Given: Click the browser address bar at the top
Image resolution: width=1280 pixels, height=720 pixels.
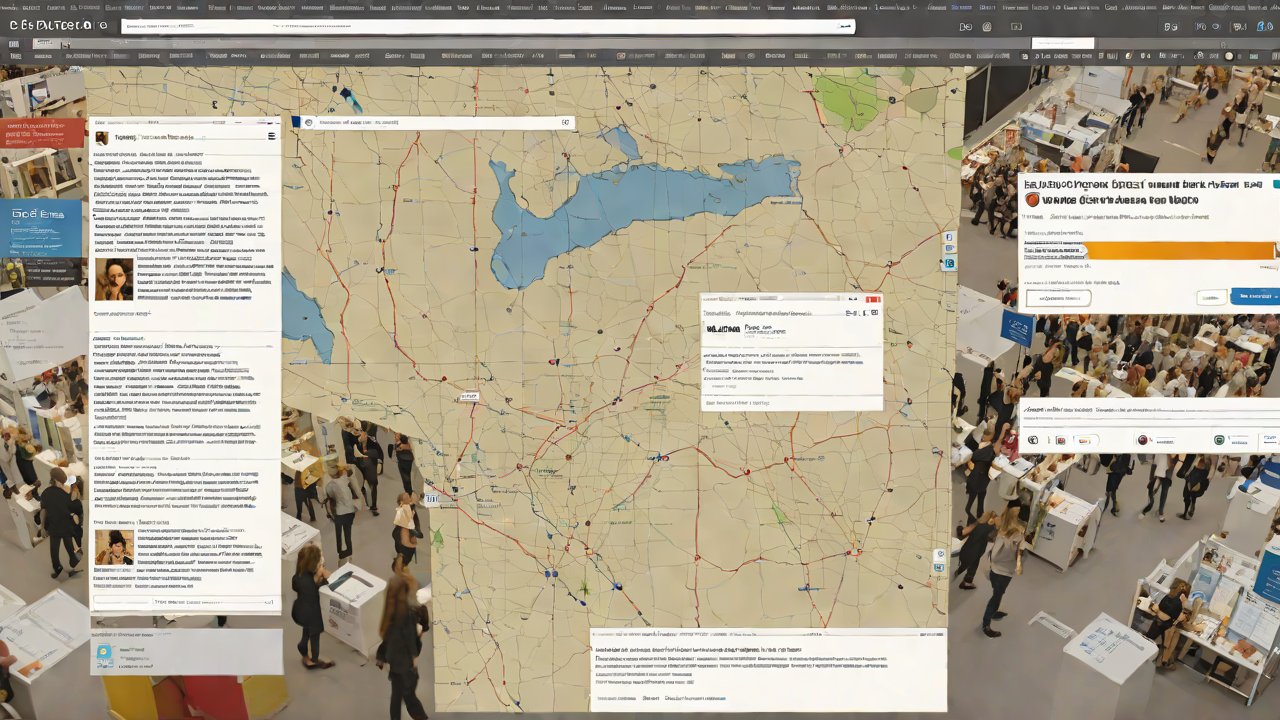Looking at the screenshot, I should [487, 26].
